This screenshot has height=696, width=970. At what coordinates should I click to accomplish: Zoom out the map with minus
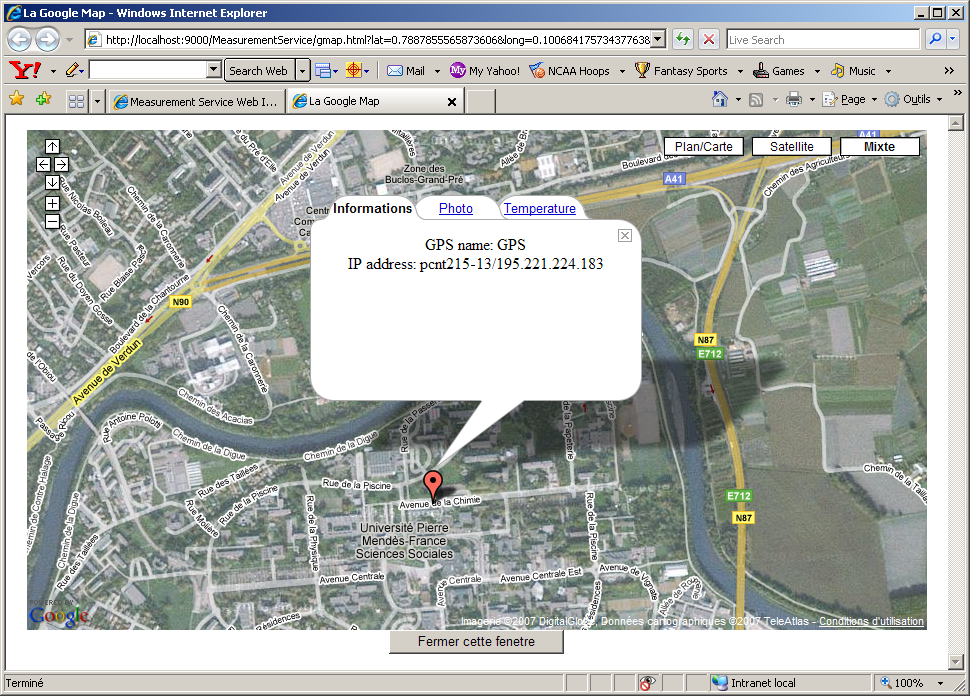pos(53,221)
